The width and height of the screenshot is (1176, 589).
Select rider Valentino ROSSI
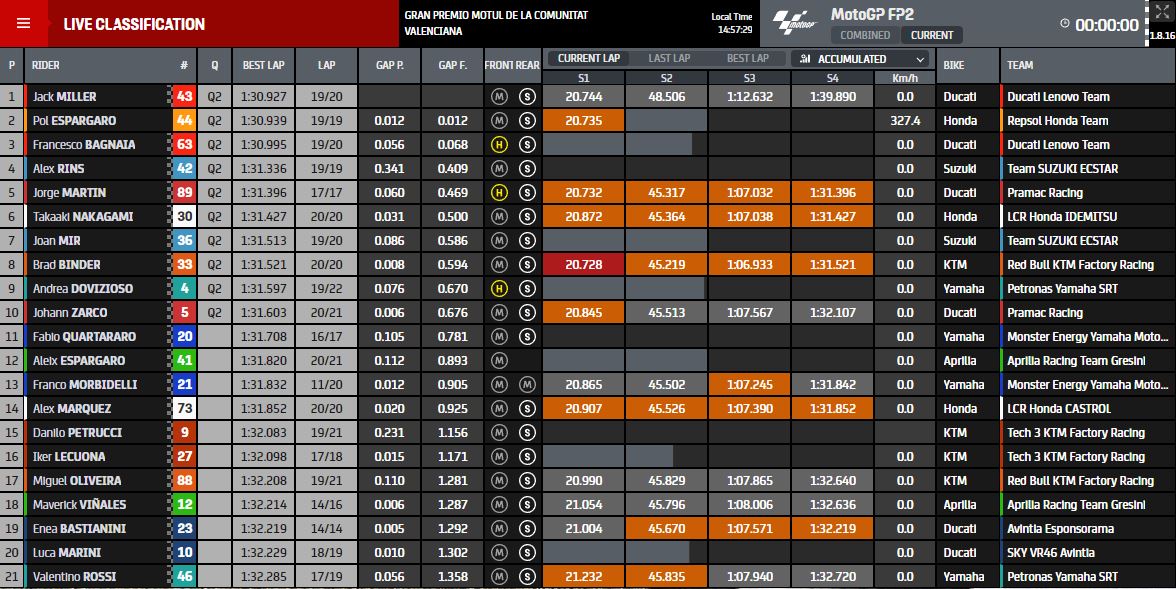(x=74, y=577)
